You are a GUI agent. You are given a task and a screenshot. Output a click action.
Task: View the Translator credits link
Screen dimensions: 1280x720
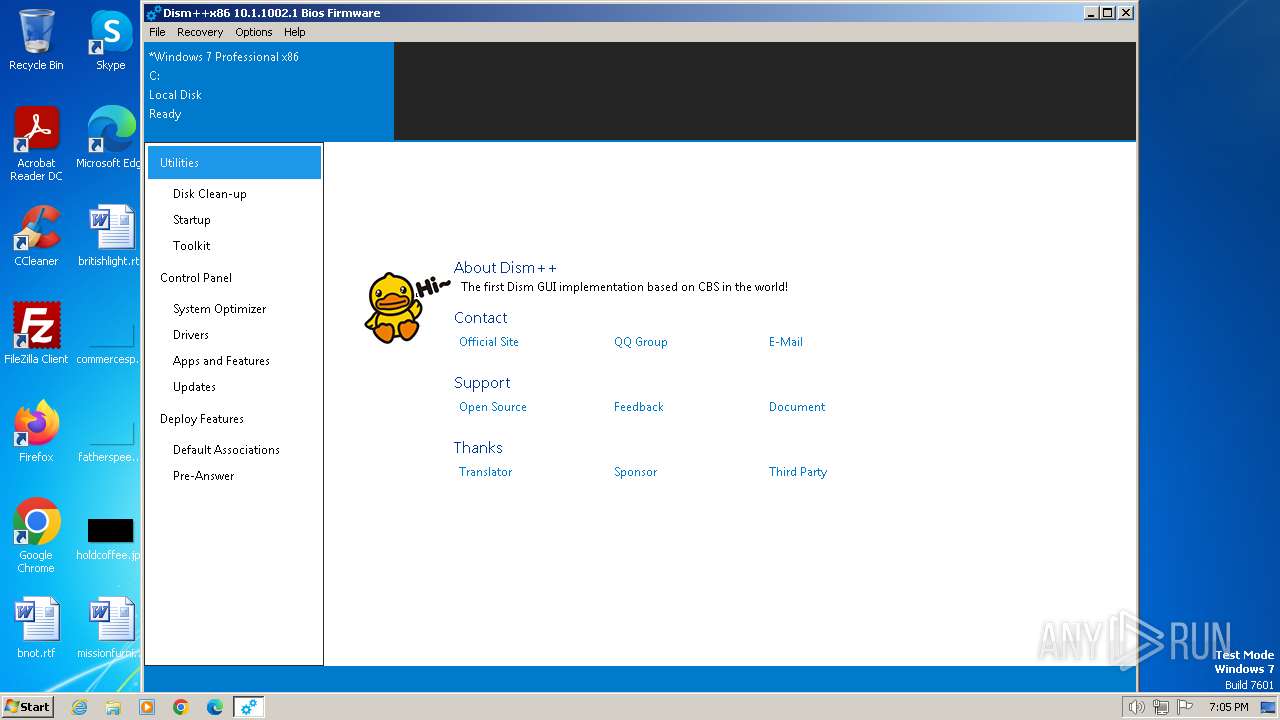(485, 472)
